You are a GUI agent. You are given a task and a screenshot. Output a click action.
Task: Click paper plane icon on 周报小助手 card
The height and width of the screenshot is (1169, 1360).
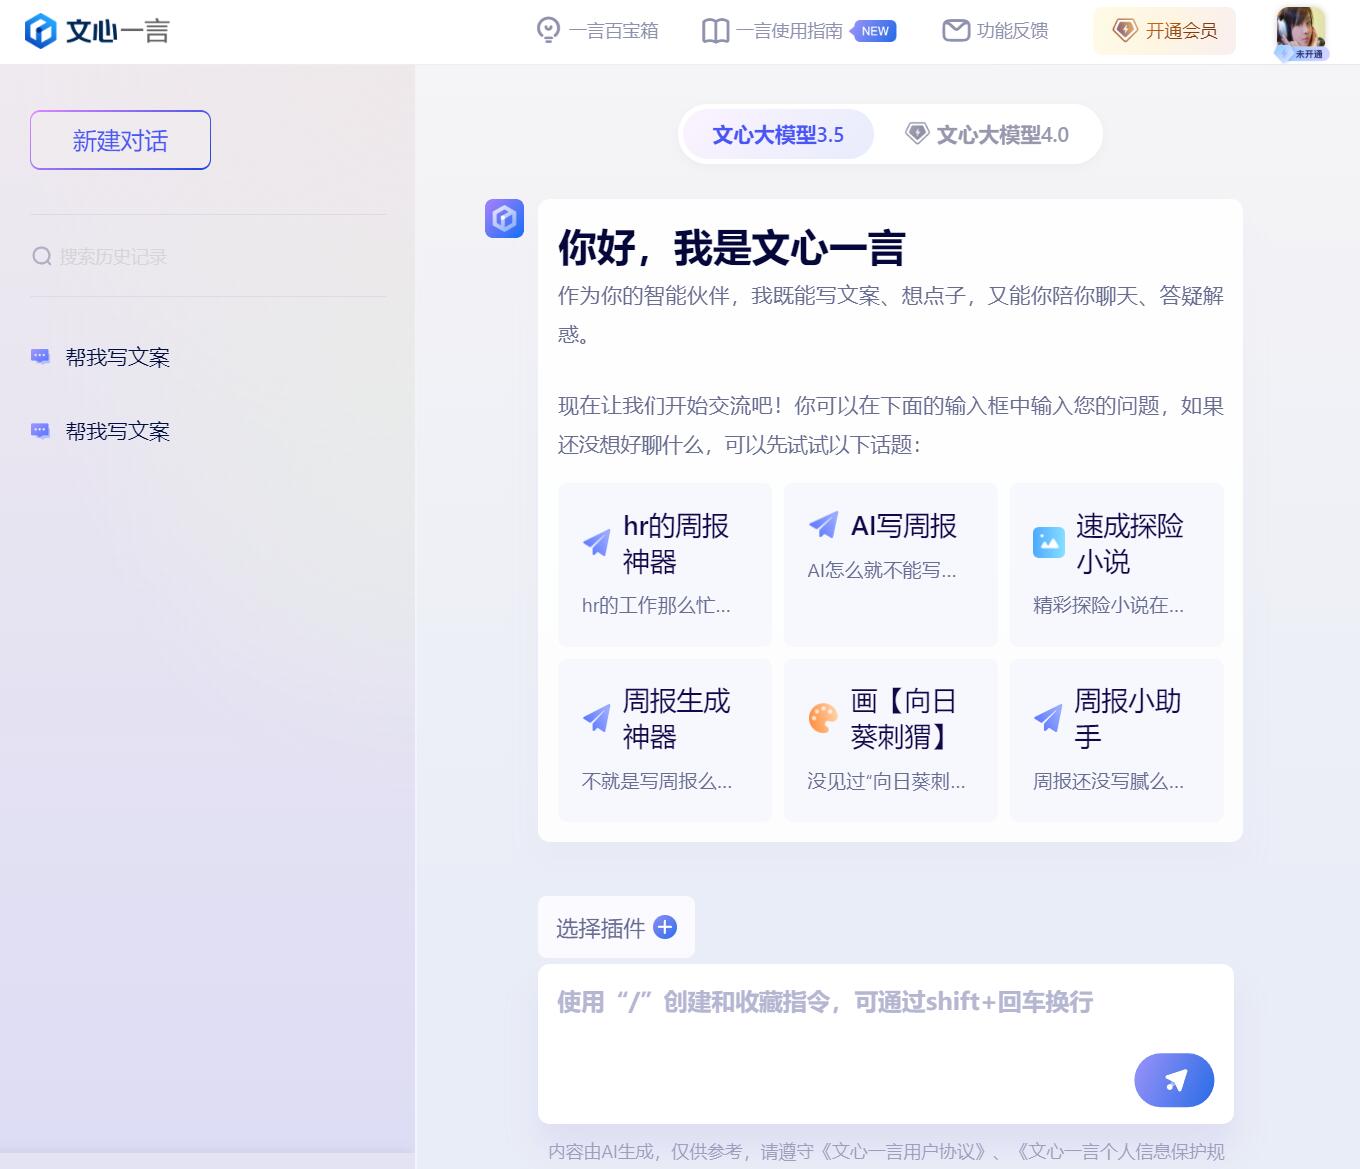coord(1048,718)
